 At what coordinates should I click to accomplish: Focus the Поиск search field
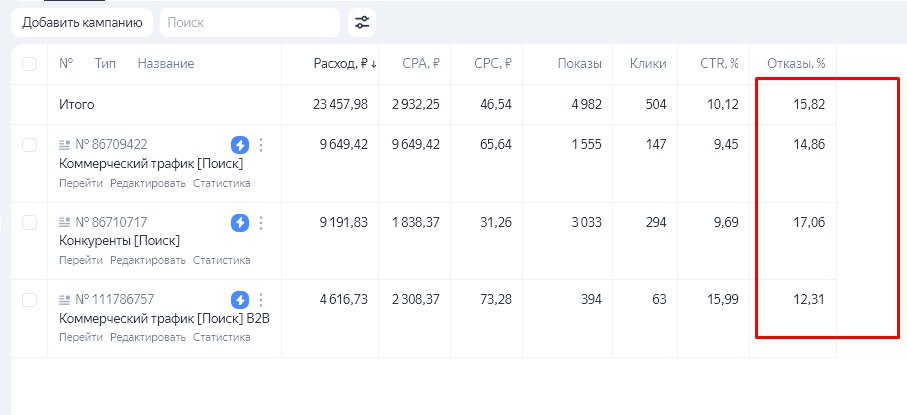[x=249, y=22]
